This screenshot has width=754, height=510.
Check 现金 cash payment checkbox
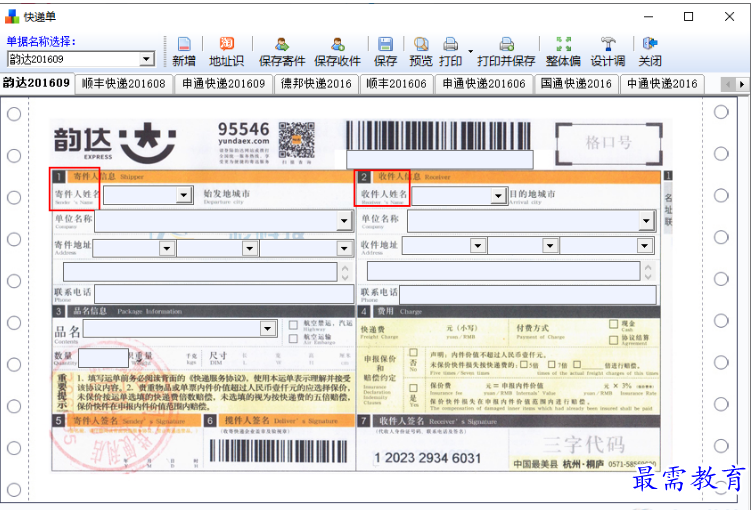tap(614, 324)
